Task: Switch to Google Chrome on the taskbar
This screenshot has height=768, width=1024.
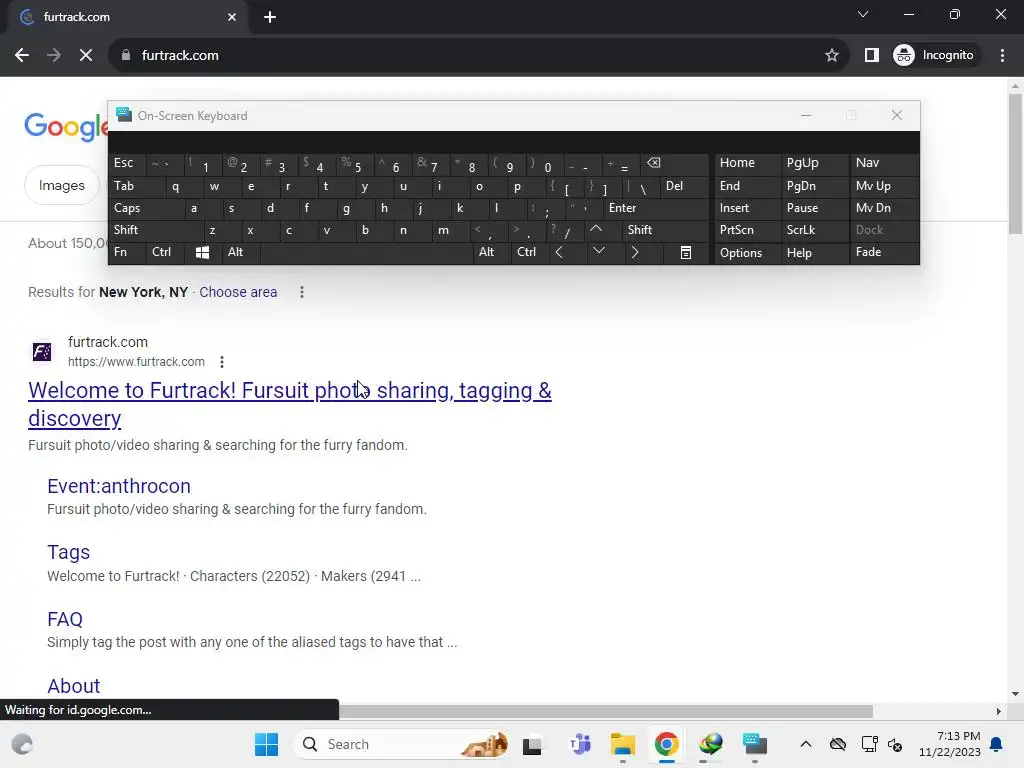Action: click(x=666, y=744)
